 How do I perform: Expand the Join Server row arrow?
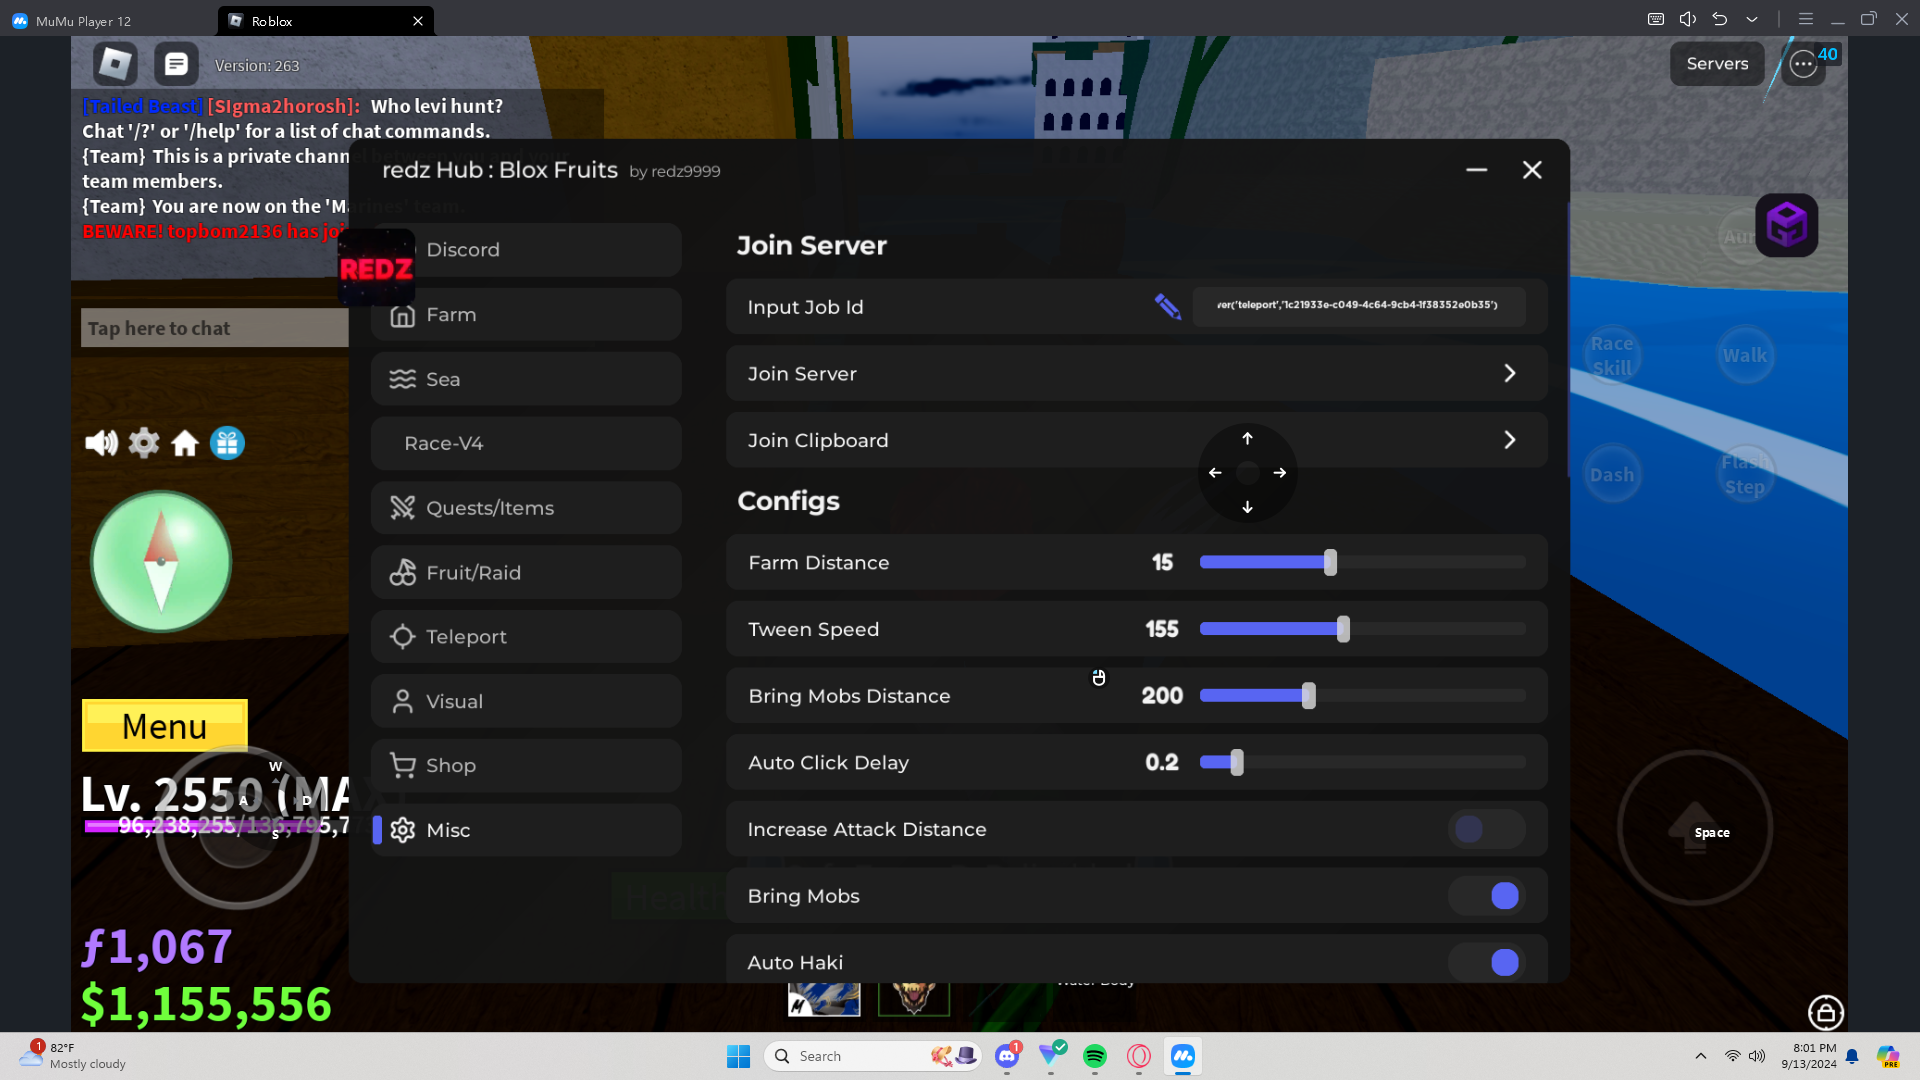(1510, 373)
